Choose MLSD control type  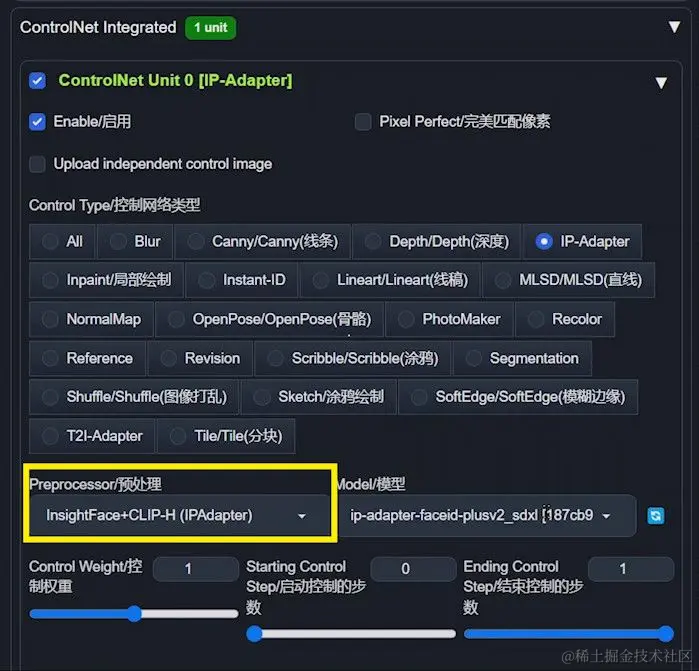pos(569,280)
